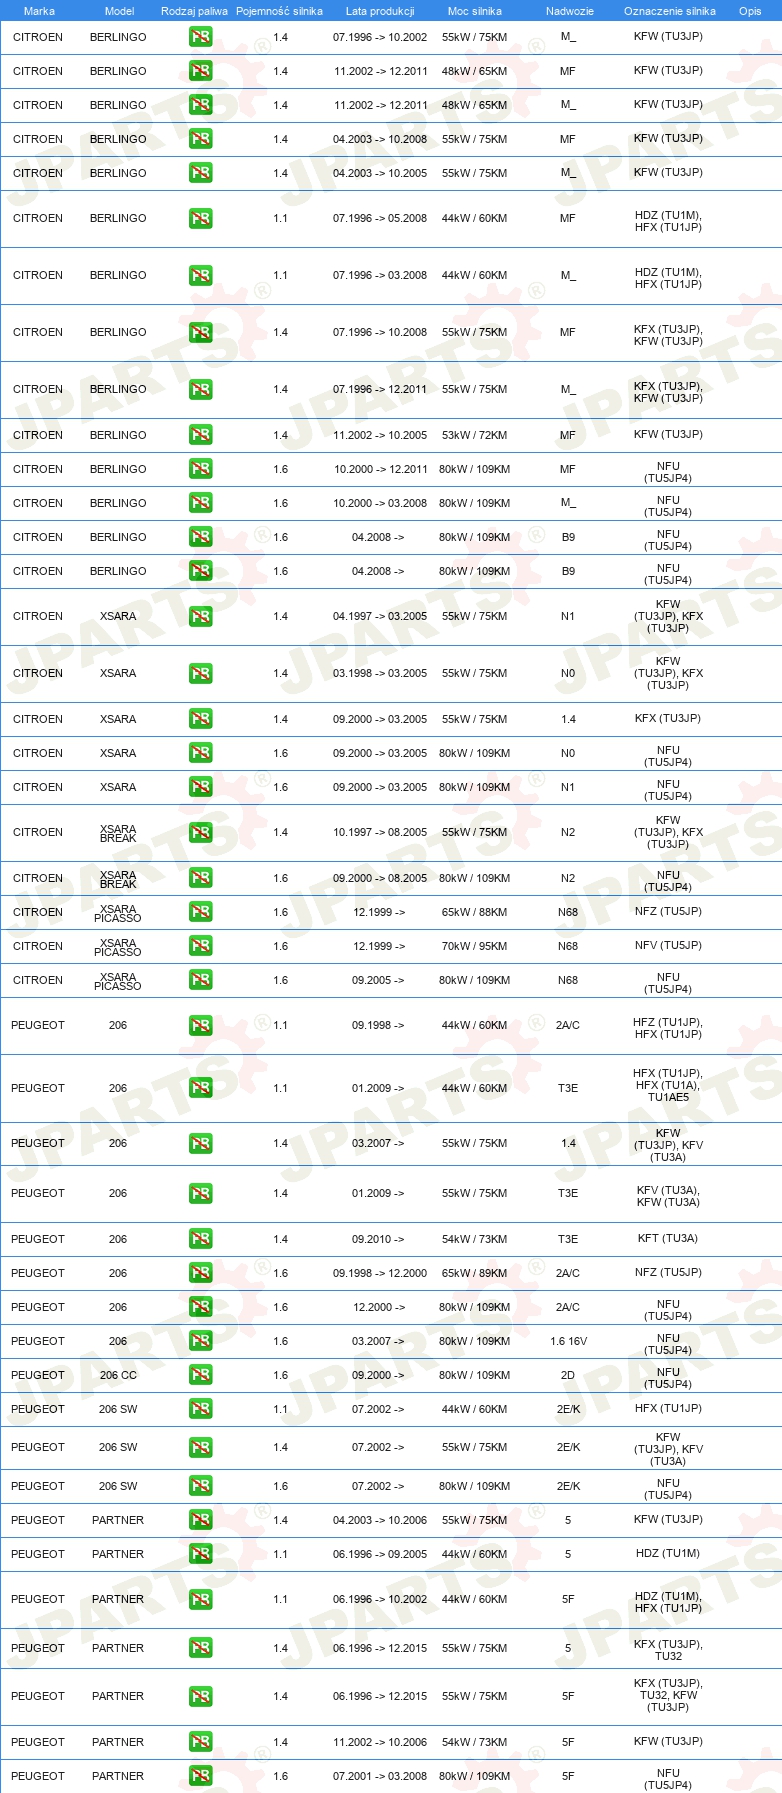Screen dimensions: 782x1793
Task: Click fuel icon for Xsara 03.1998 -> 03.2005
Action: (x=201, y=673)
